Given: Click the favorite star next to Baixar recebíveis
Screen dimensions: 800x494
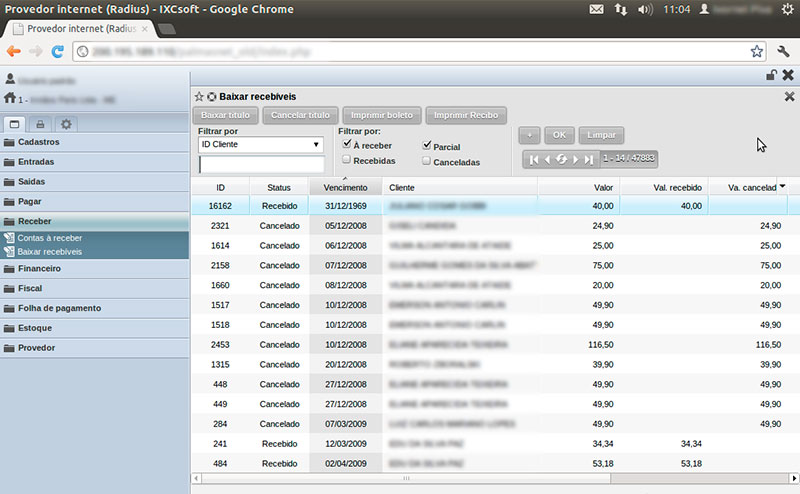Looking at the screenshot, I should point(199,96).
